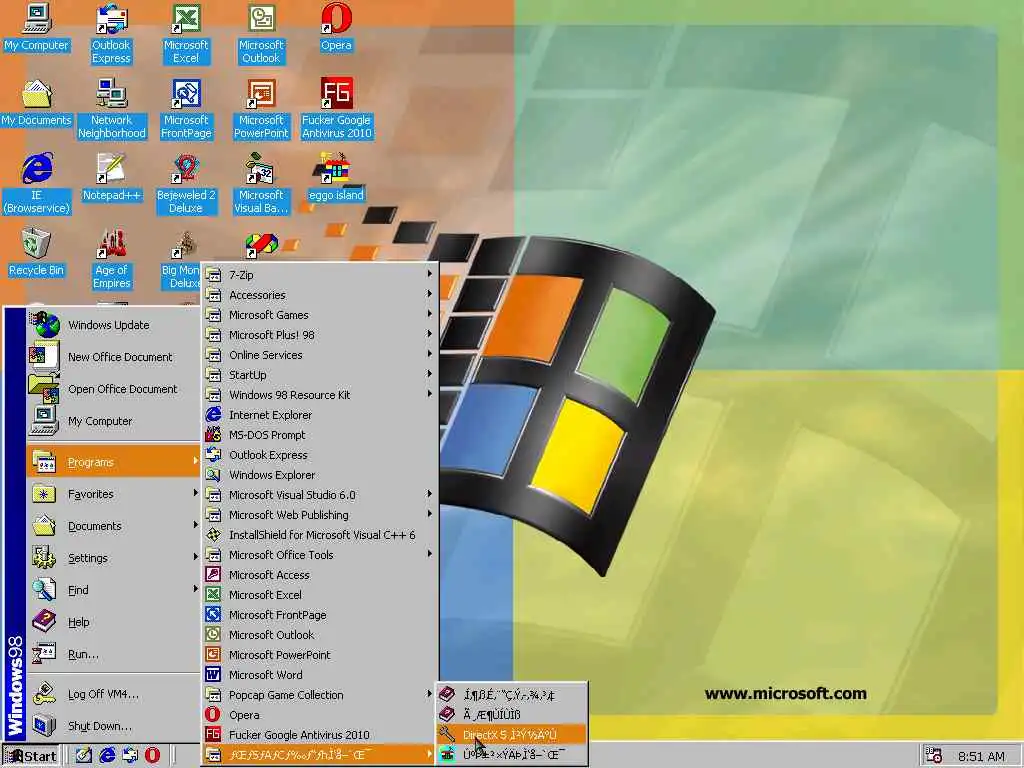Click Windows Update in Start menu
This screenshot has width=1024, height=768.
(113, 325)
